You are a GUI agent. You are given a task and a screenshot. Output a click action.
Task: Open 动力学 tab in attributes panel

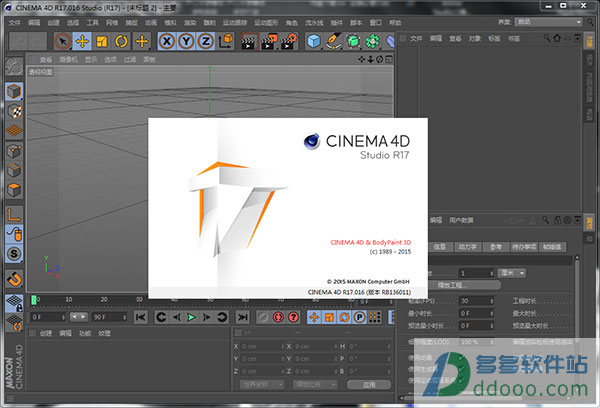click(468, 247)
